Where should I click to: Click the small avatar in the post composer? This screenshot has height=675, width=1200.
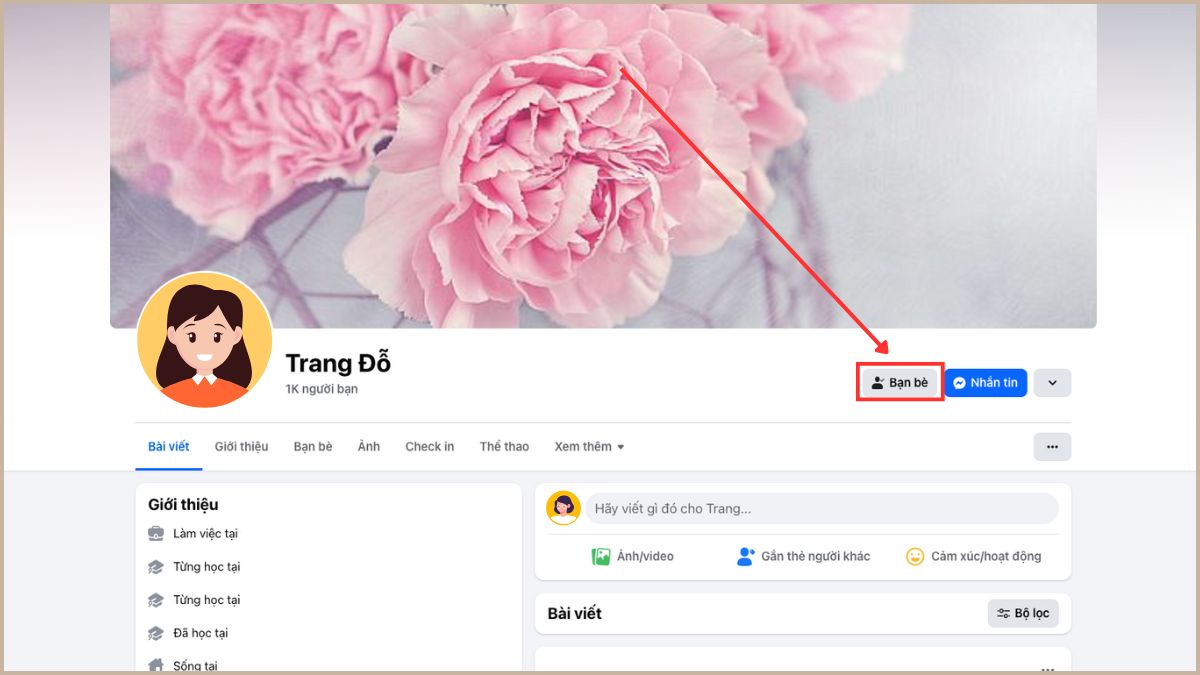563,508
